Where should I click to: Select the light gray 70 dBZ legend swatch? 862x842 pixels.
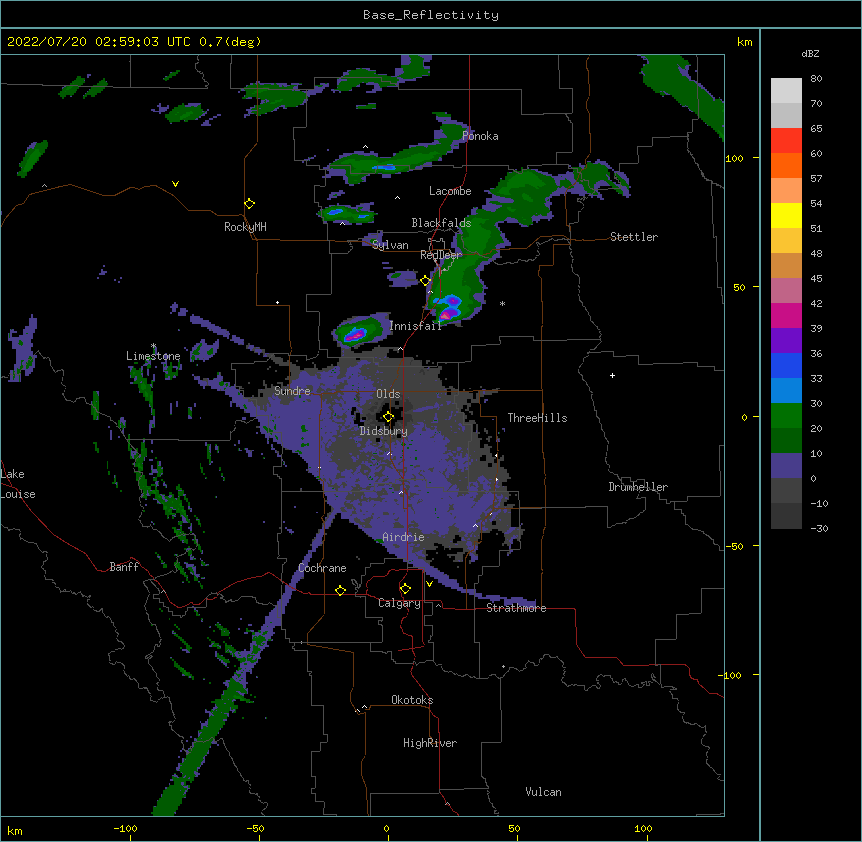(786, 91)
